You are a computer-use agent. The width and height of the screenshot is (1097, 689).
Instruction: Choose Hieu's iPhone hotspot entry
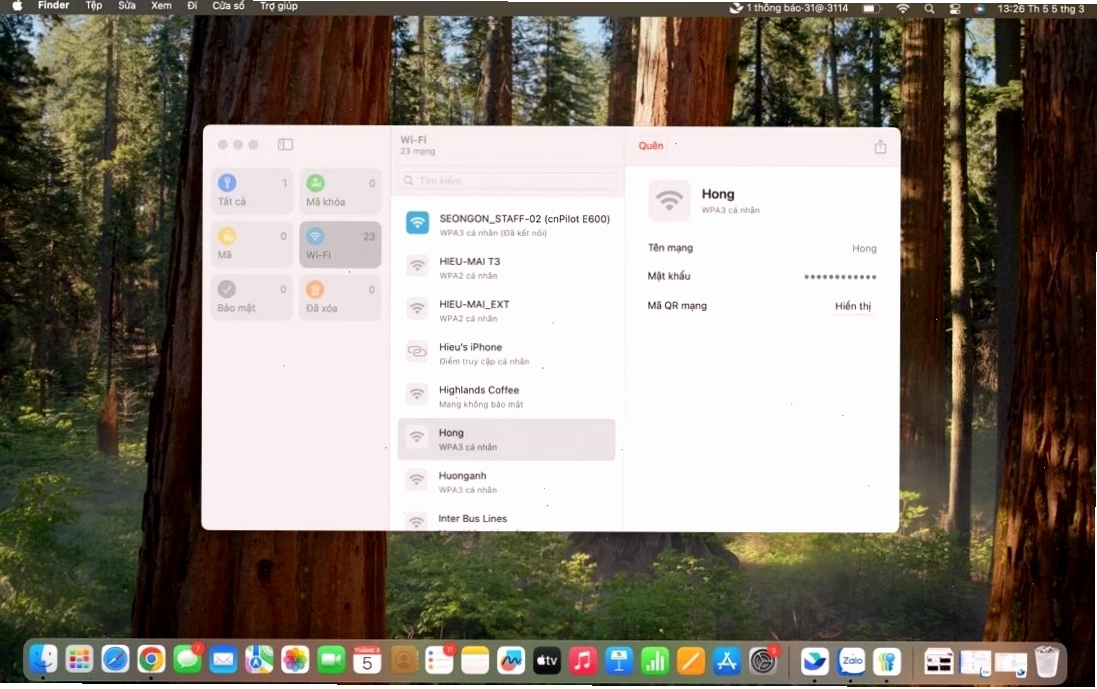[507, 353]
